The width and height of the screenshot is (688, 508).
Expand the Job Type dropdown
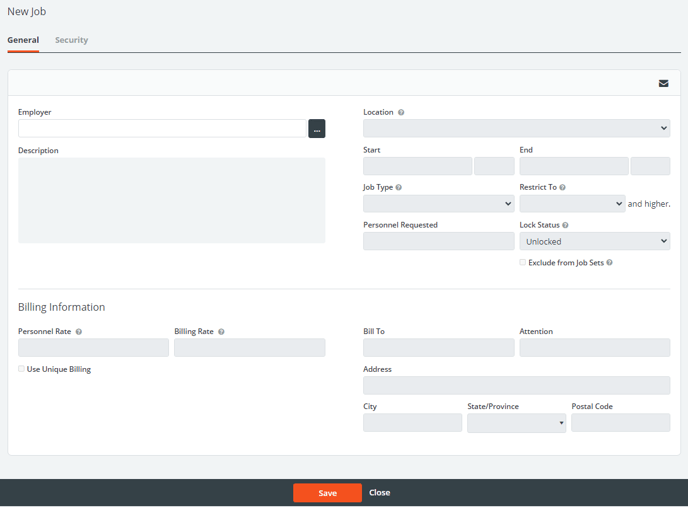tap(438, 204)
